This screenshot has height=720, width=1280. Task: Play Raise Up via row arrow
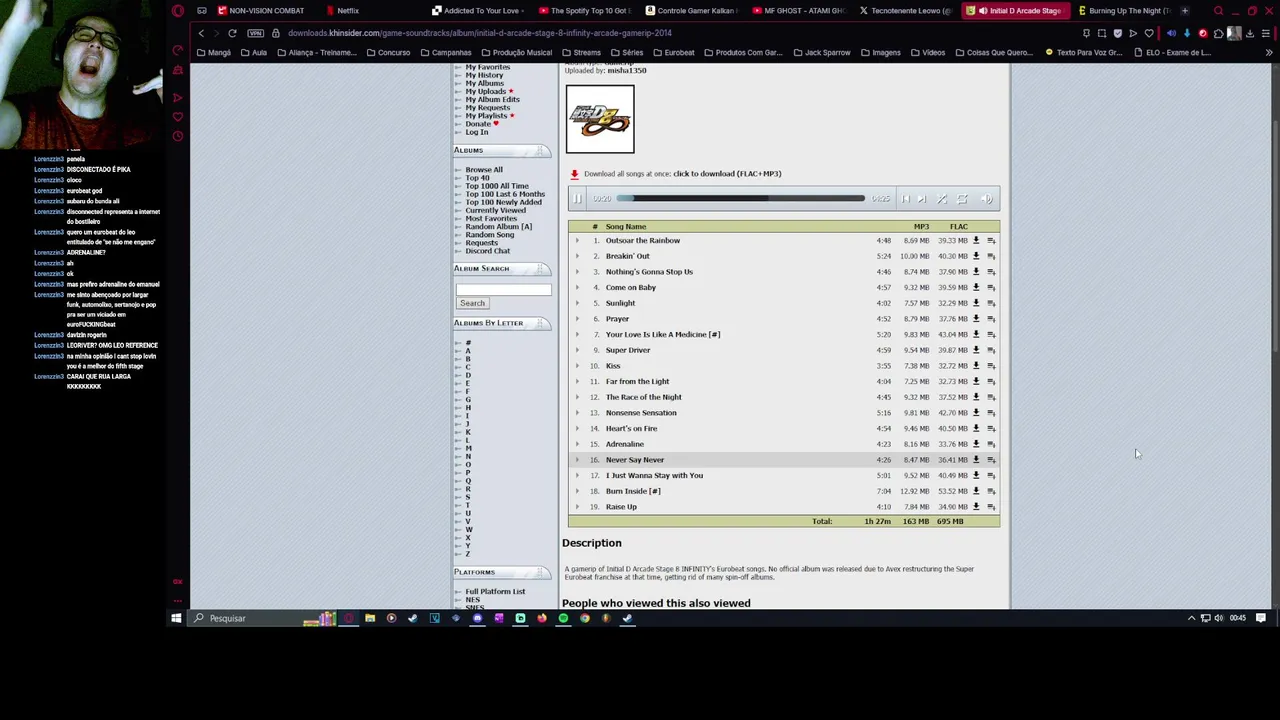pyautogui.click(x=577, y=507)
